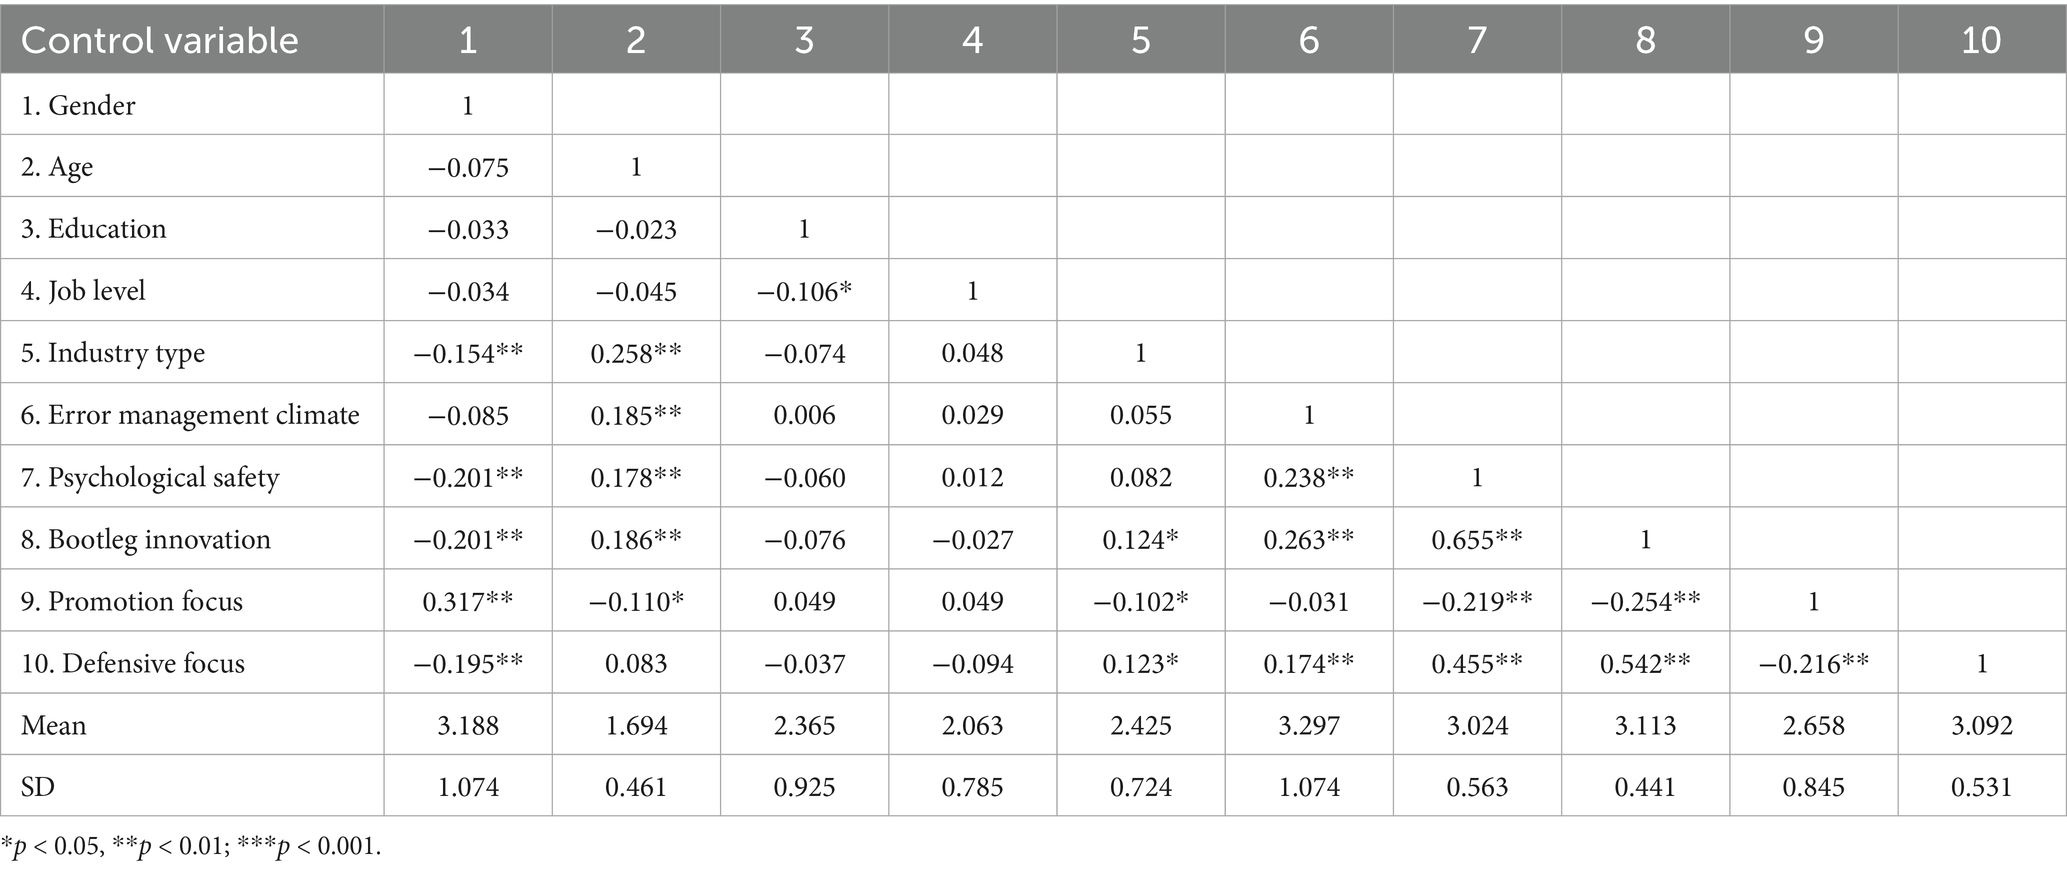Click '7. Psychological safety' row label
Viewport: 2067px width, 870px height.
pos(150,477)
